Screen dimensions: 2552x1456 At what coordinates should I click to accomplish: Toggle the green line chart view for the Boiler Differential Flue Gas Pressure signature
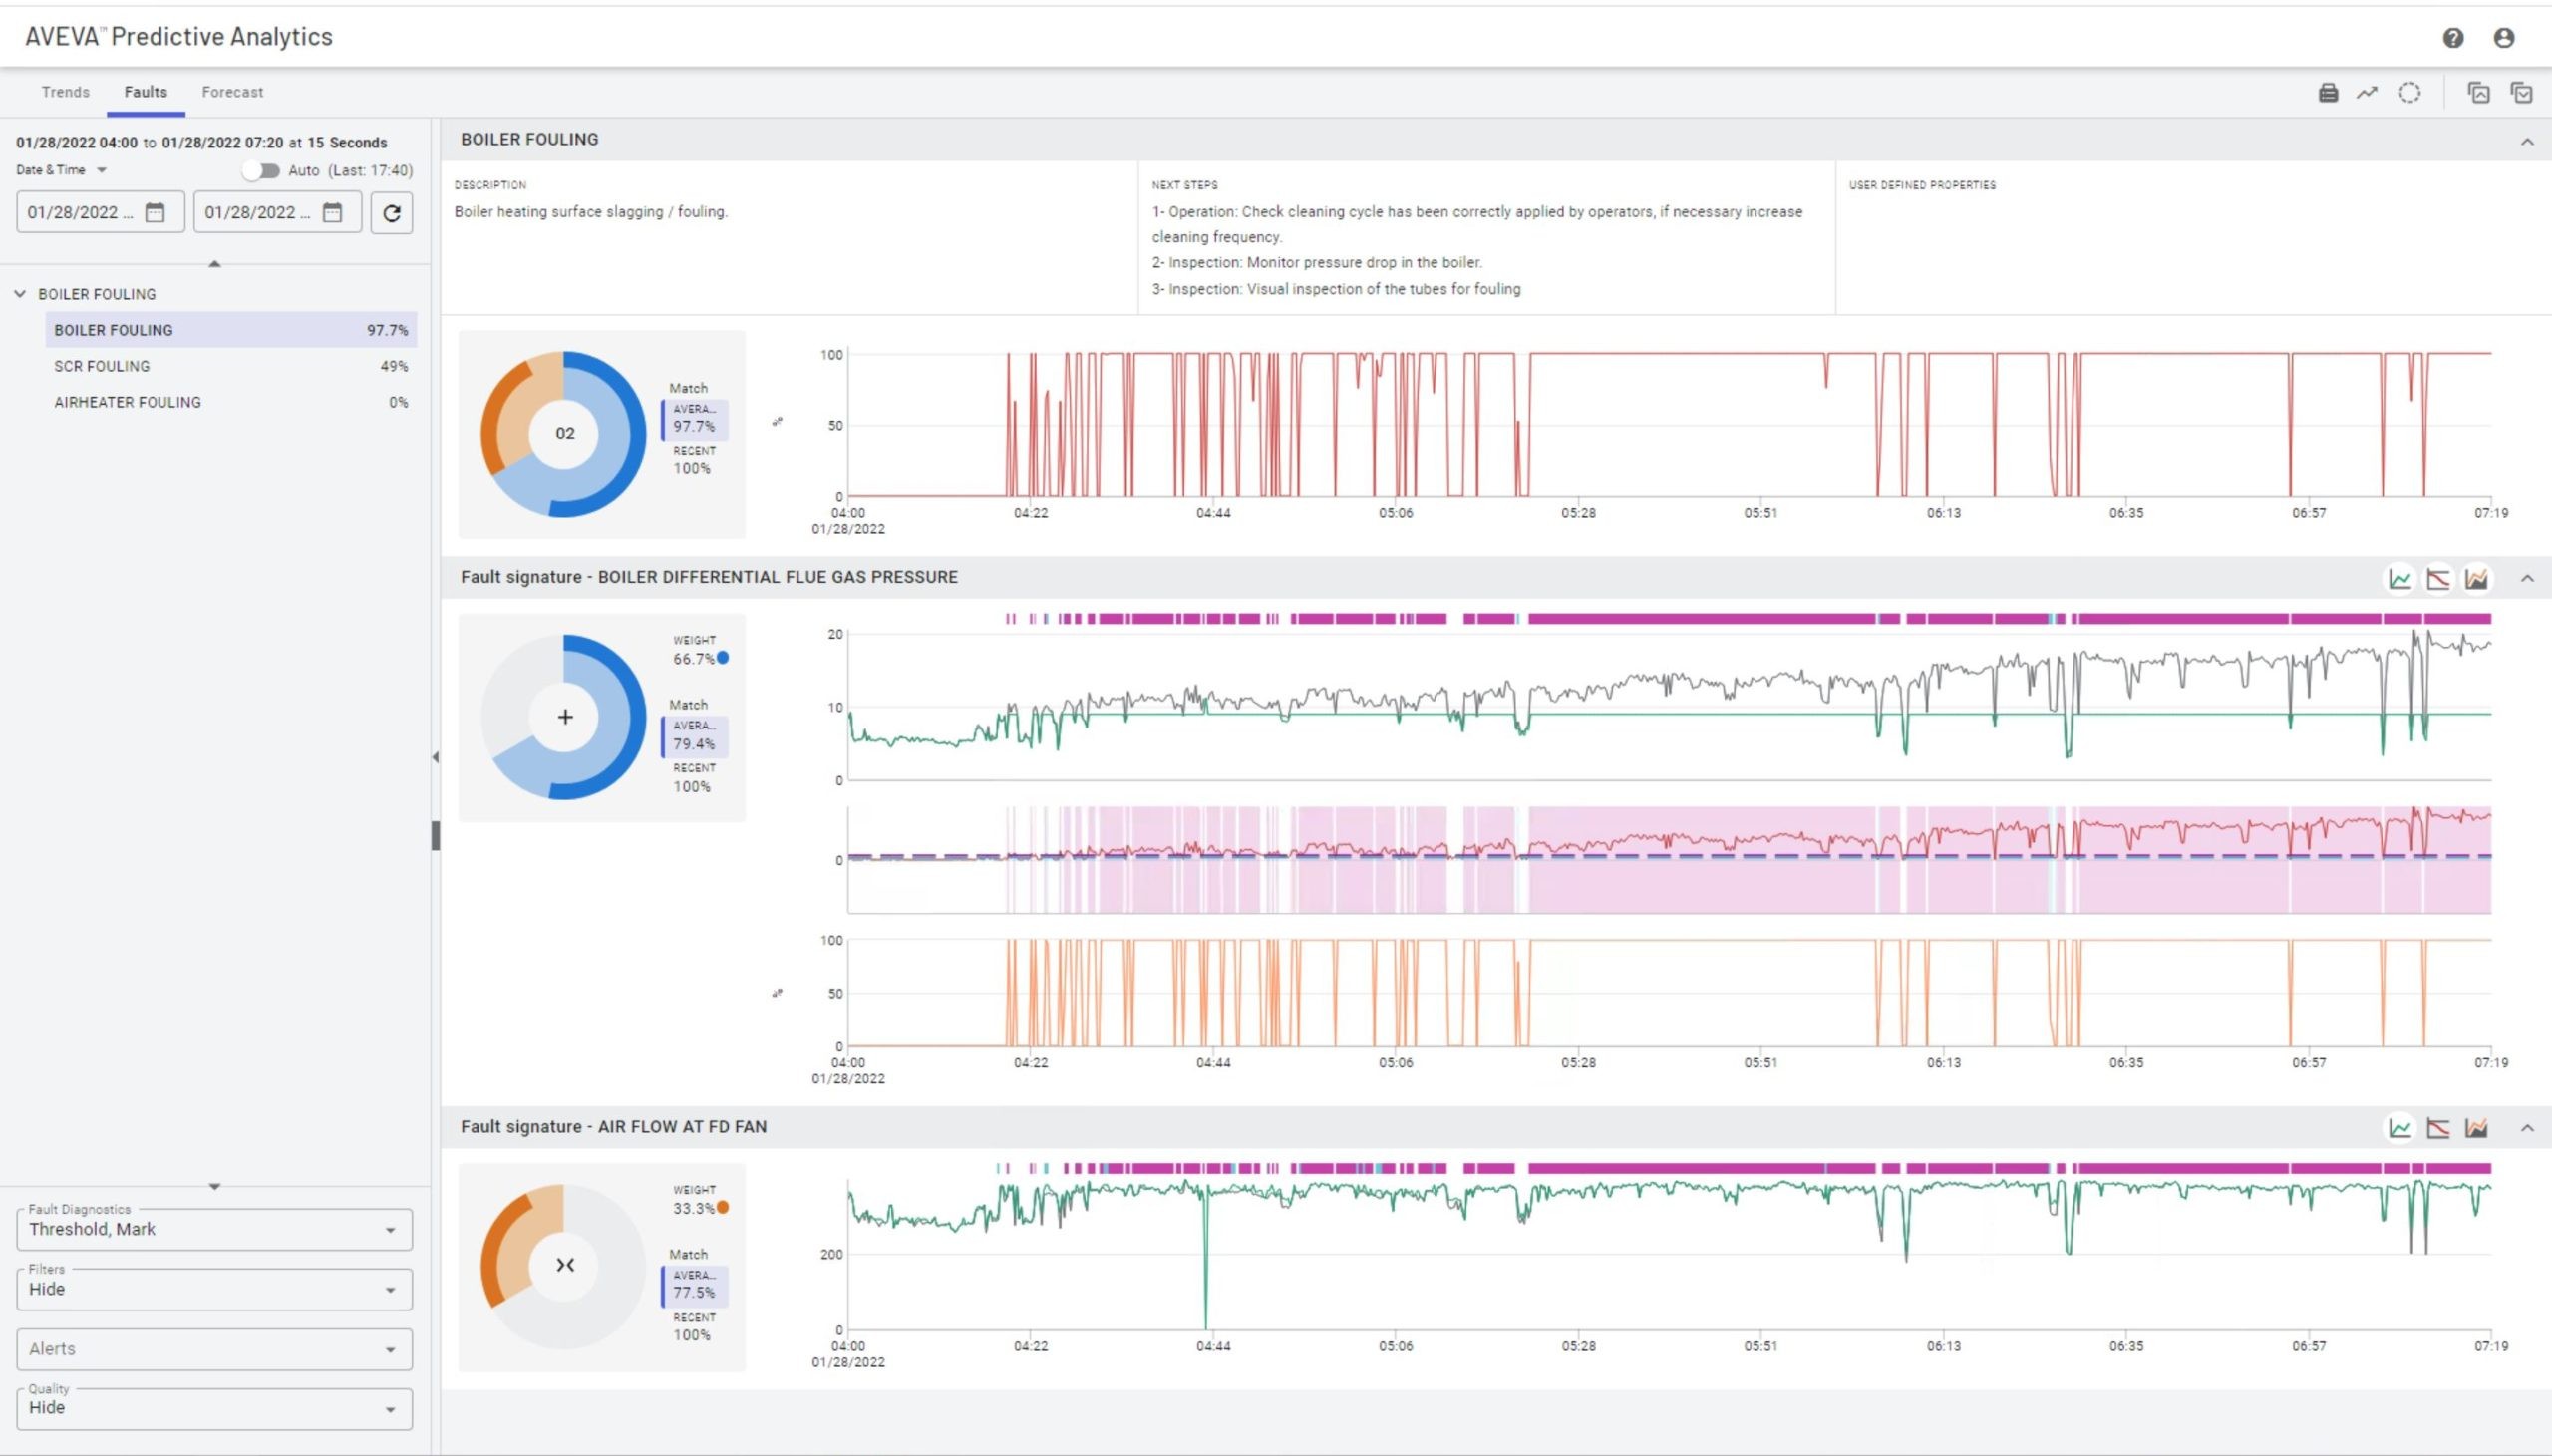(x=2400, y=579)
